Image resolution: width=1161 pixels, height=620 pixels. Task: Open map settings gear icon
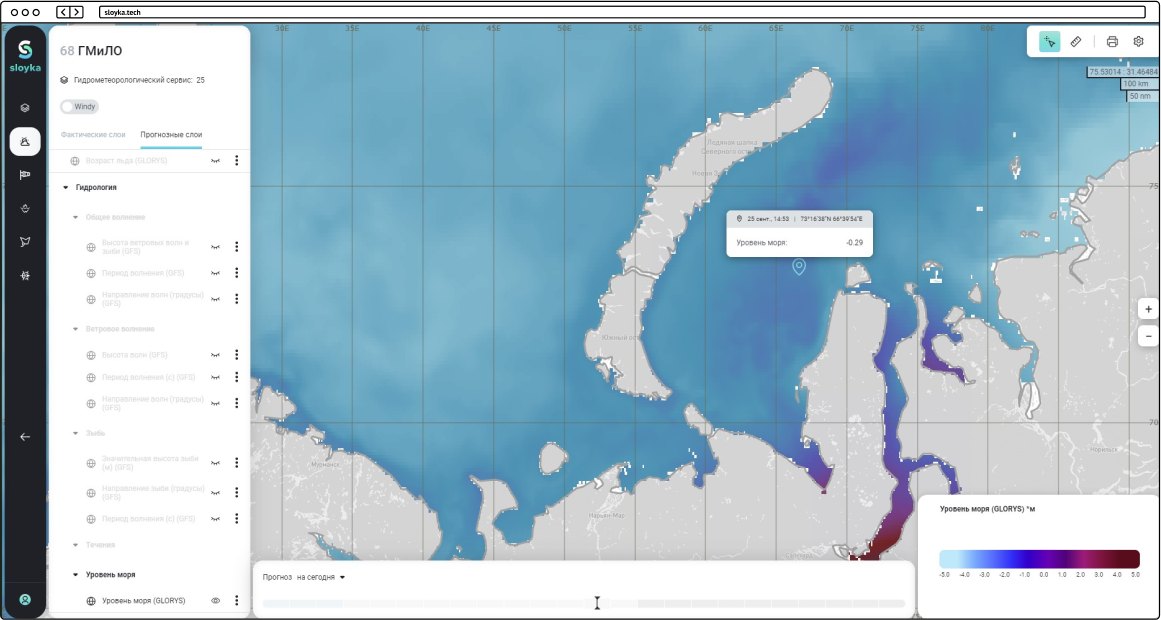[x=1139, y=41]
